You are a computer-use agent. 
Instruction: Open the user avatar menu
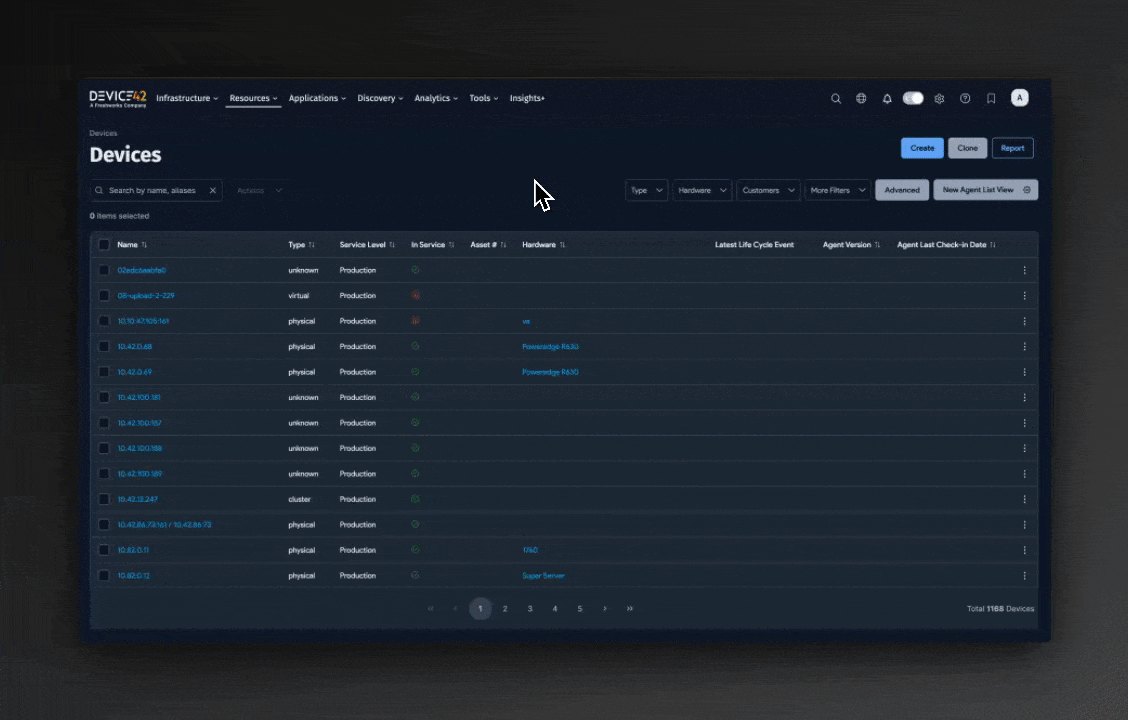point(1019,97)
